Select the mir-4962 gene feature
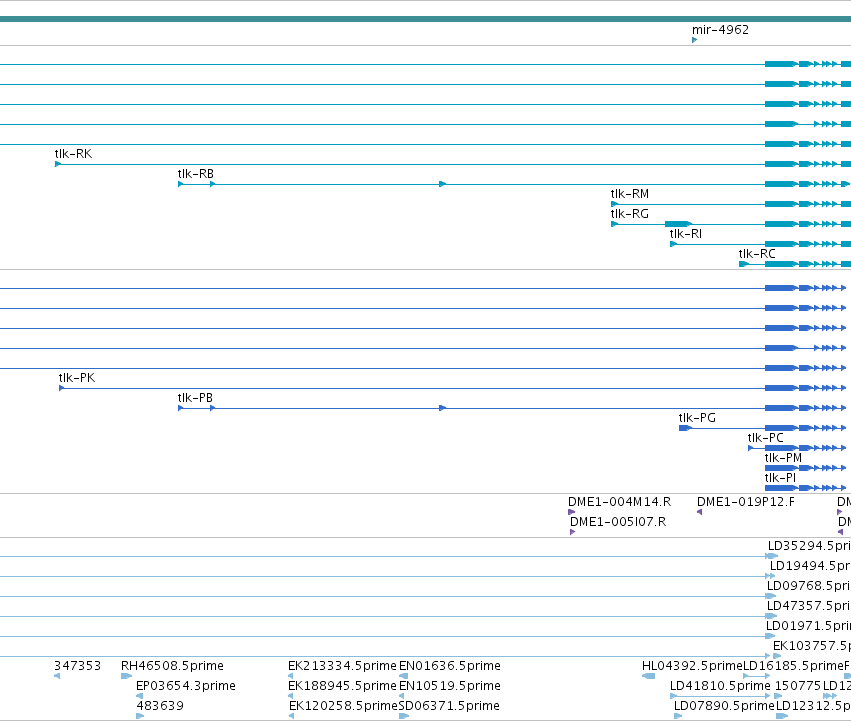Image resolution: width=851 pixels, height=721 pixels. (x=720, y=30)
